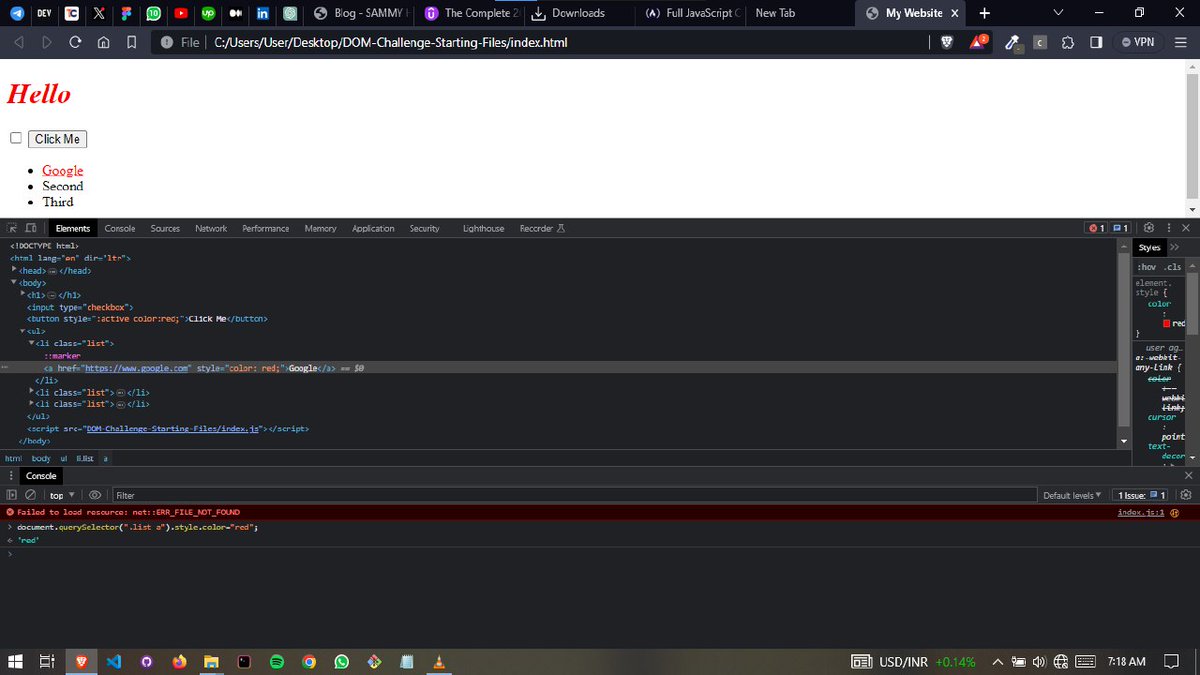
Task: Open the Performance tab in DevTools
Action: [265, 229]
